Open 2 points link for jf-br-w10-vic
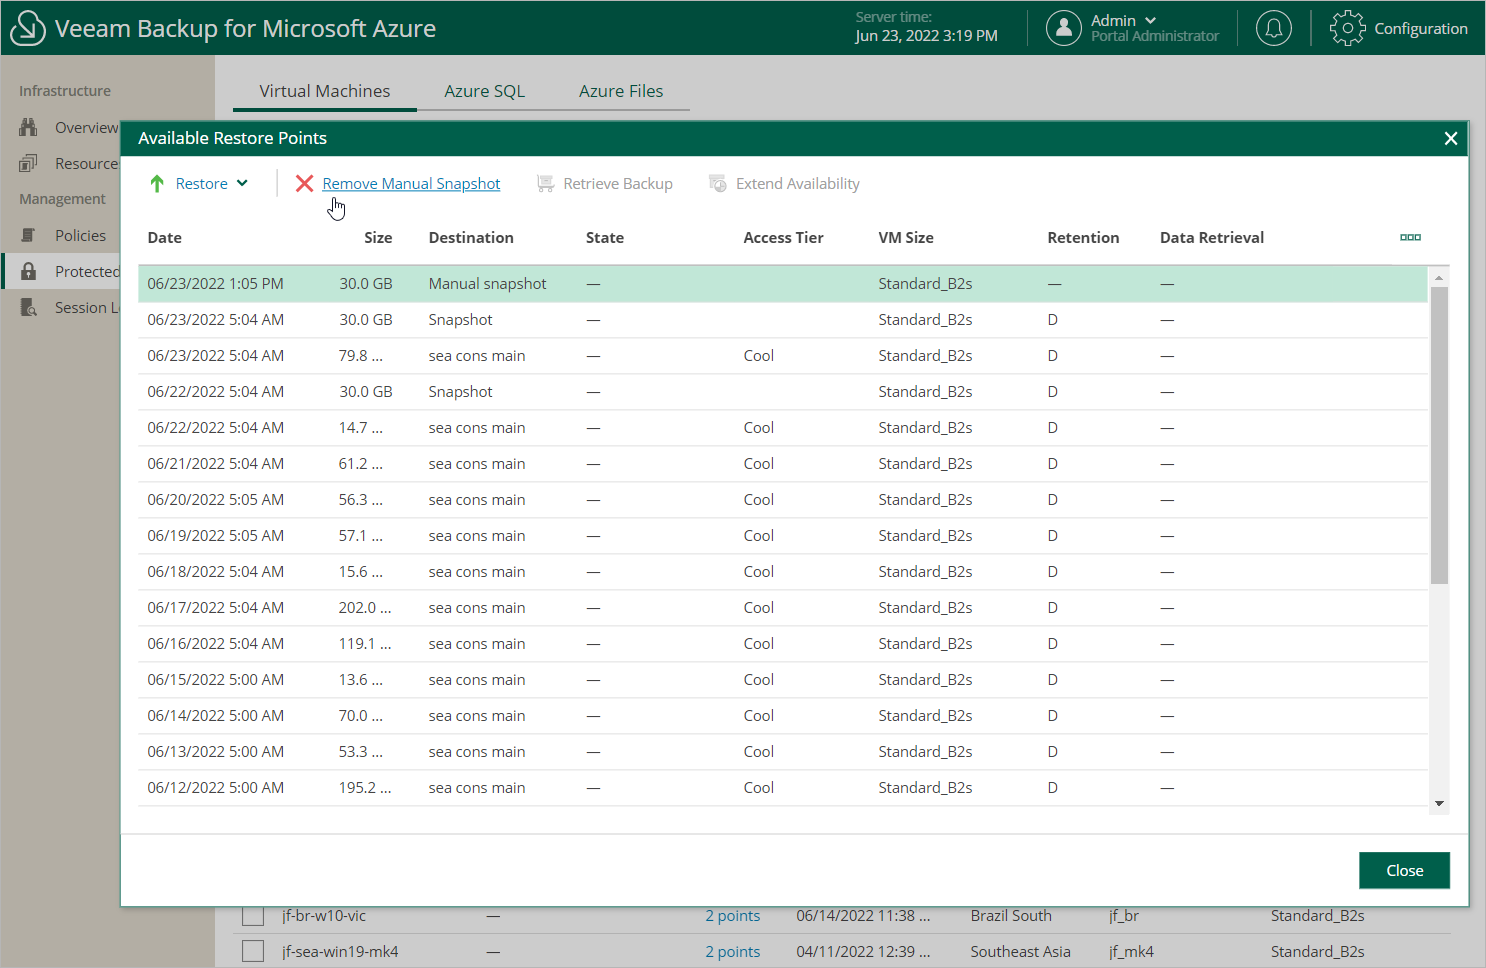1486x968 pixels. pyautogui.click(x=733, y=916)
